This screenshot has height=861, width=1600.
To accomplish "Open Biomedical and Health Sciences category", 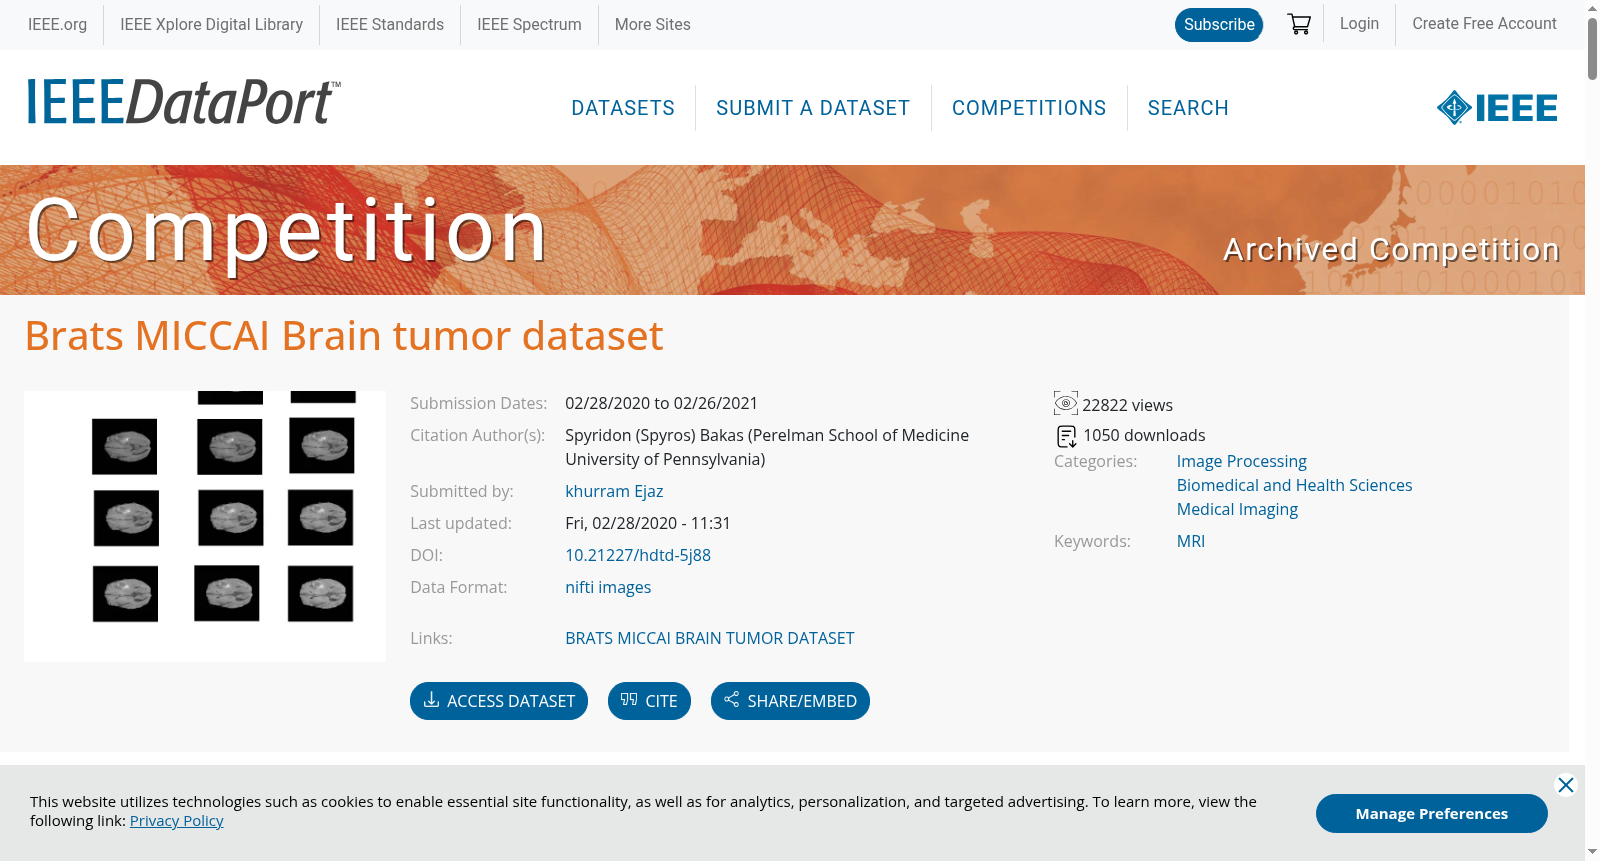I will (1295, 485).
